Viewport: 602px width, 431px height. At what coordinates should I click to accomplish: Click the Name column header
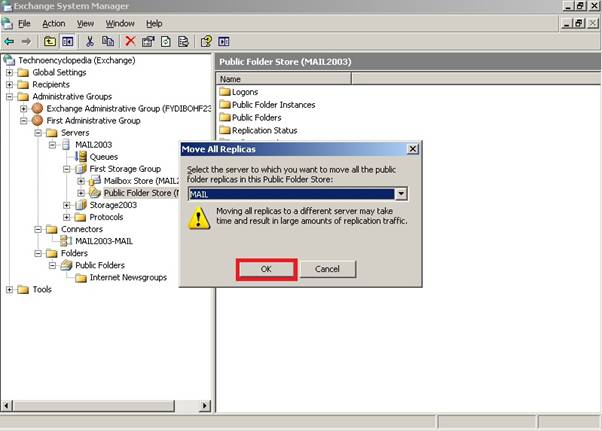point(231,79)
